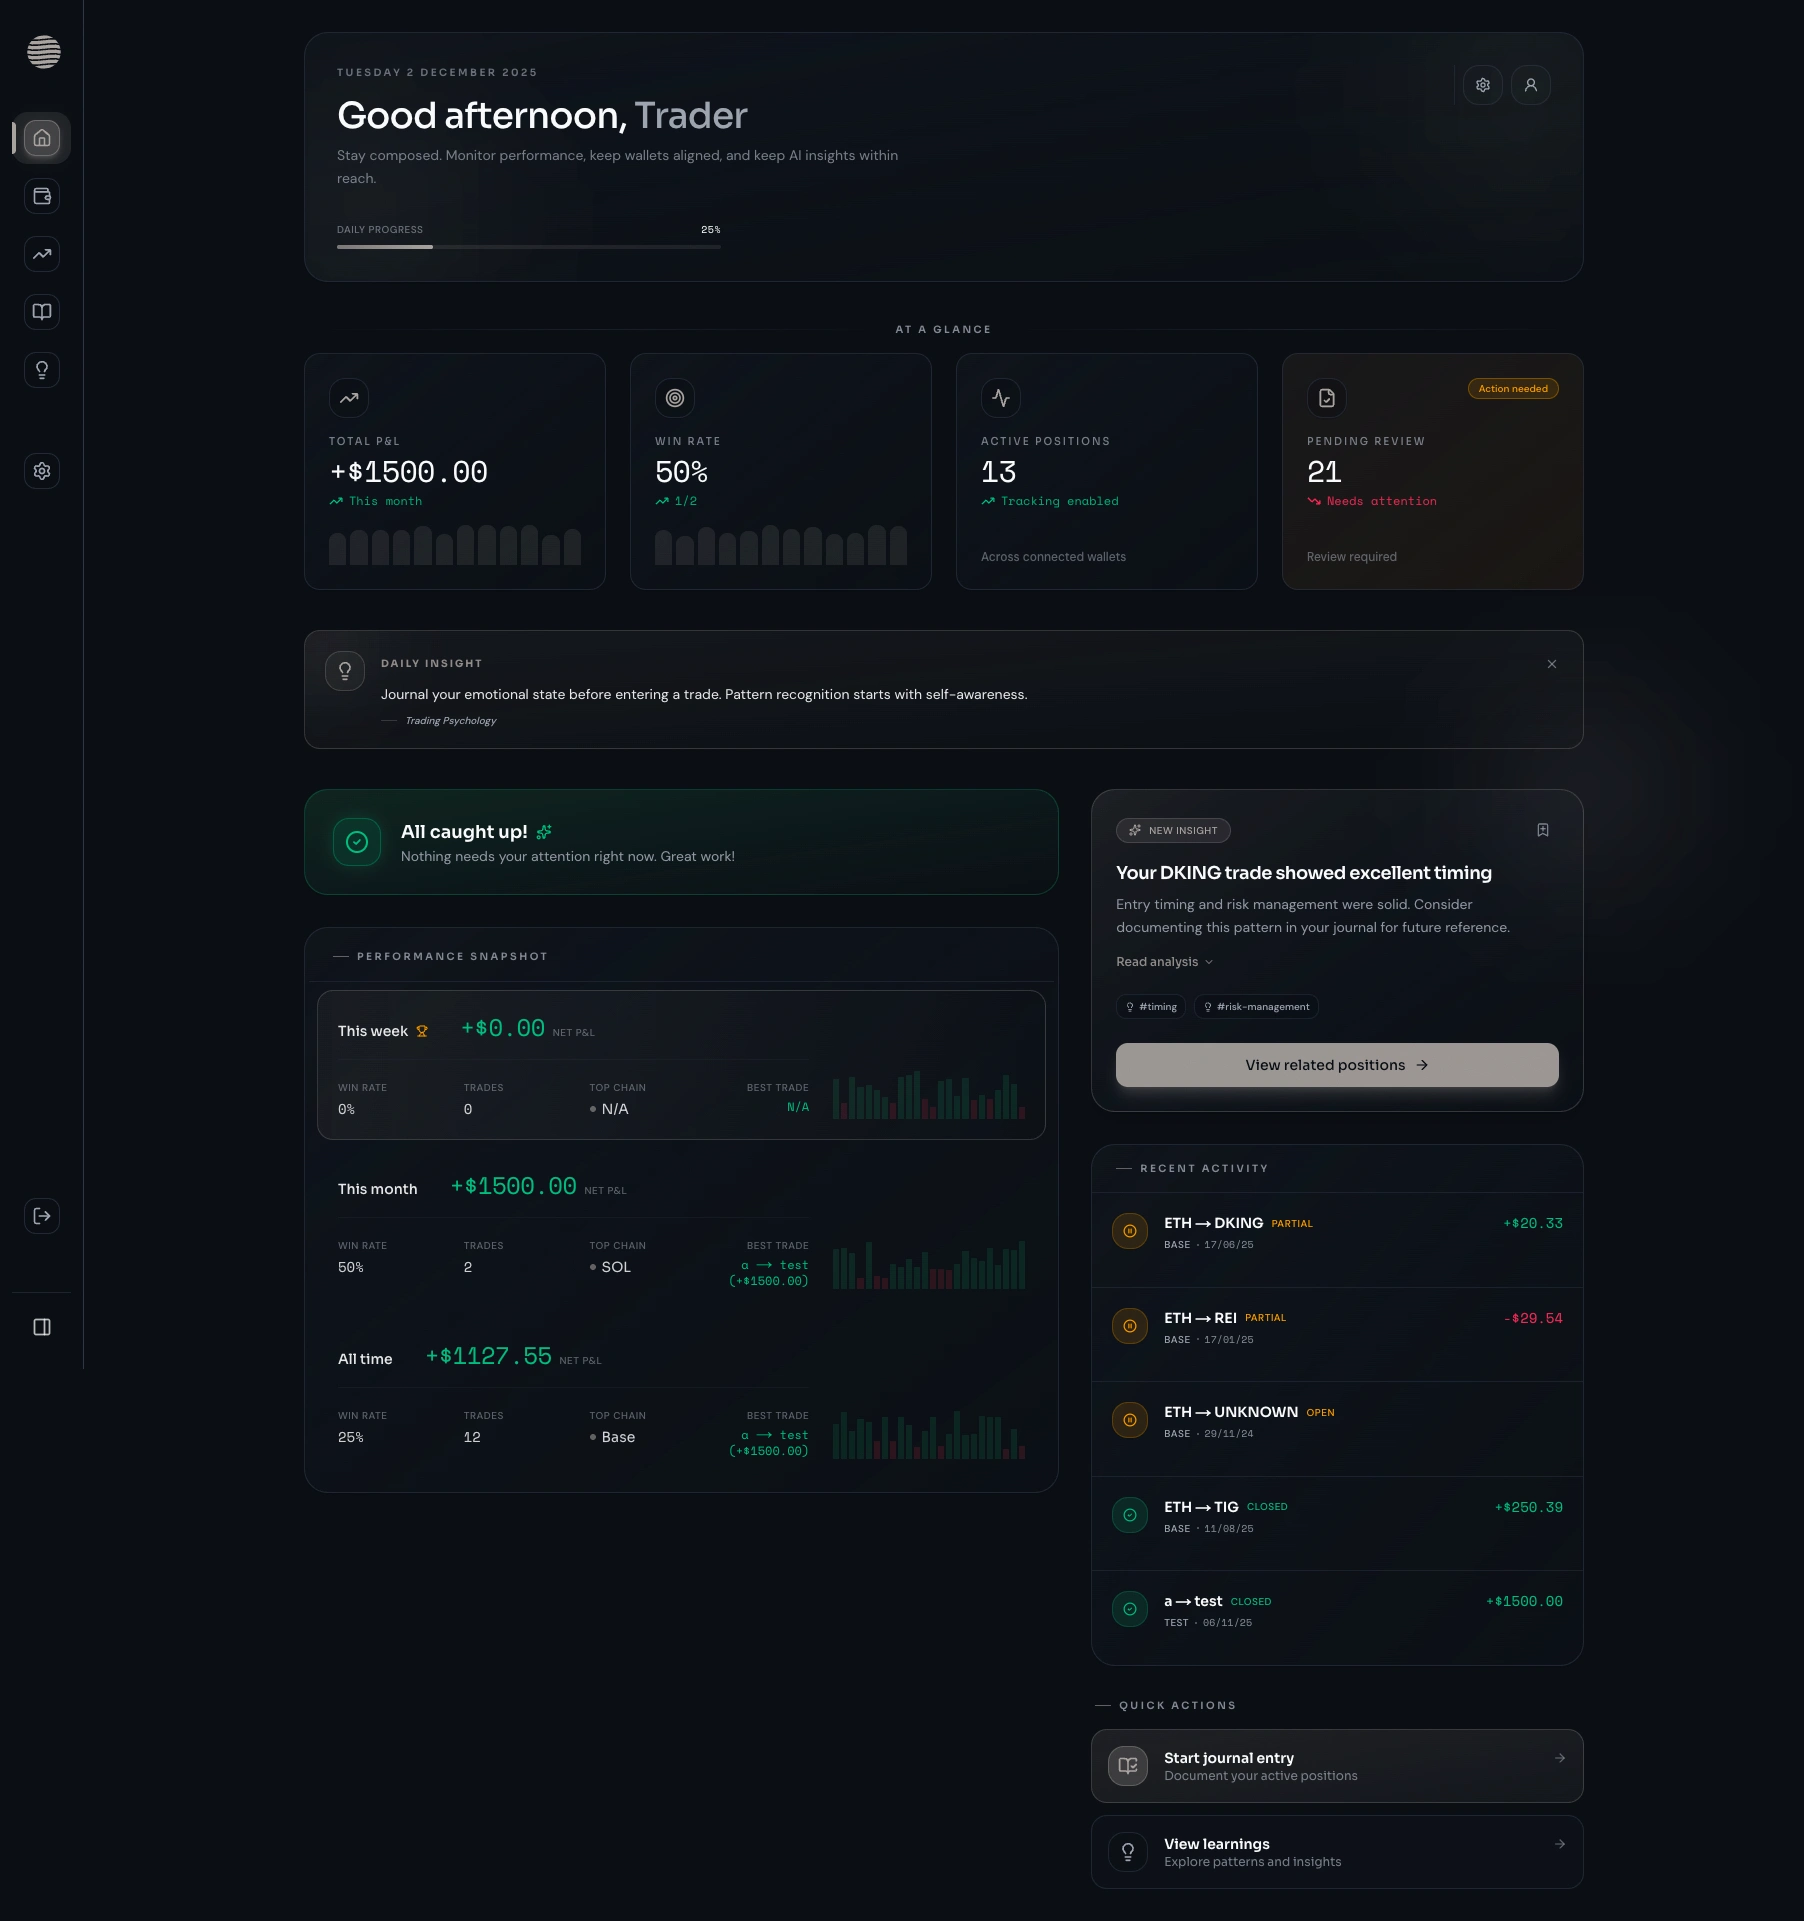
Task: Select the #timing tag
Action: click(x=1150, y=1007)
